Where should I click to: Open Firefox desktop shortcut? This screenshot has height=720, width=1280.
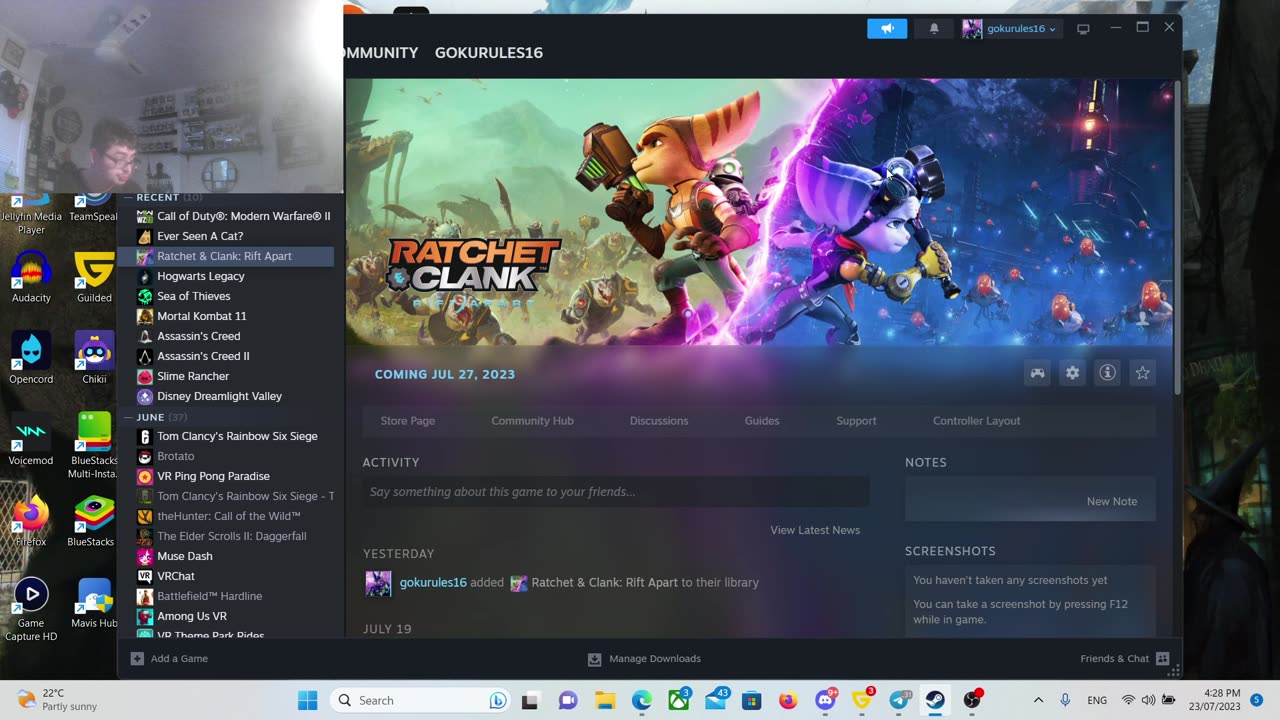31,521
